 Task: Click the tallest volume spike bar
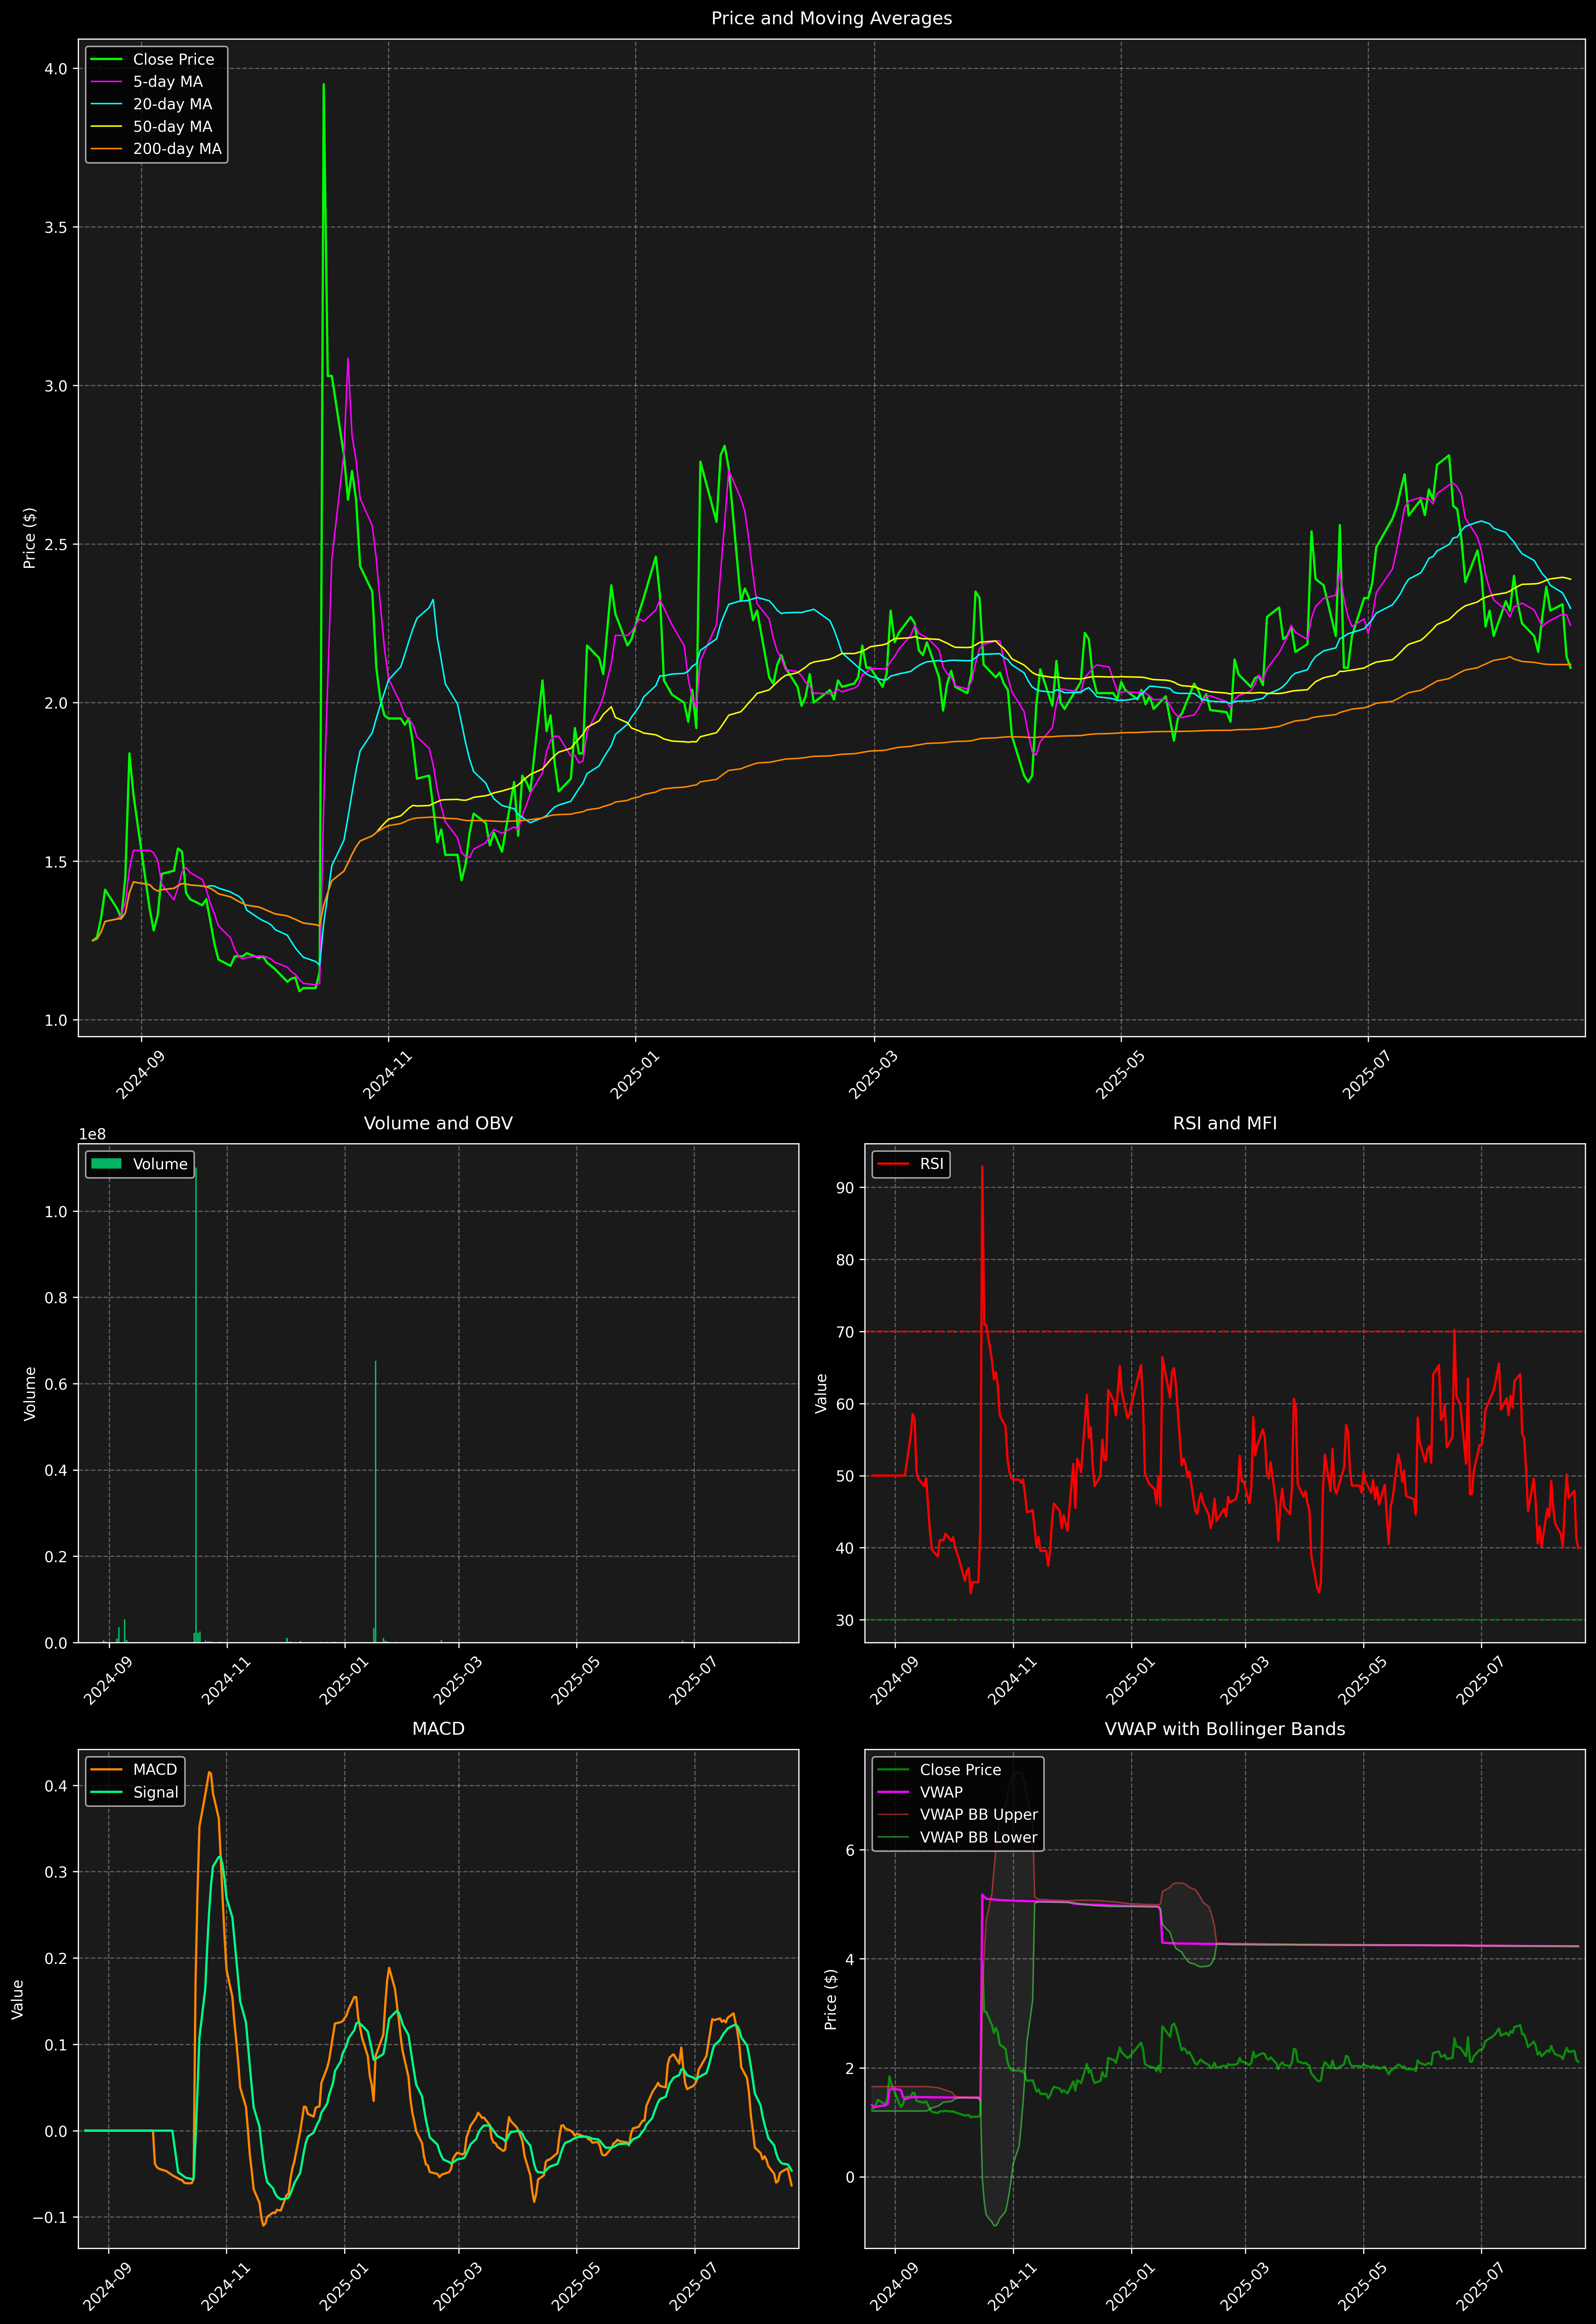196,1400
